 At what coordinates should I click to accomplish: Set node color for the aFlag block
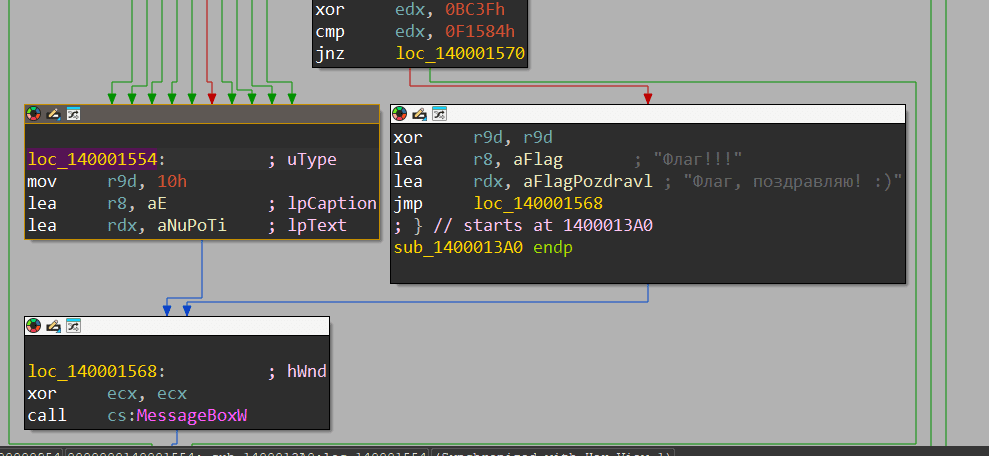point(400,114)
